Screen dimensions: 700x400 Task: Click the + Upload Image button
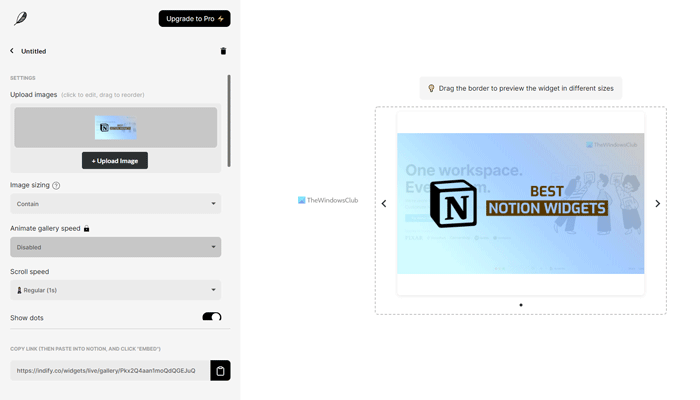point(115,161)
